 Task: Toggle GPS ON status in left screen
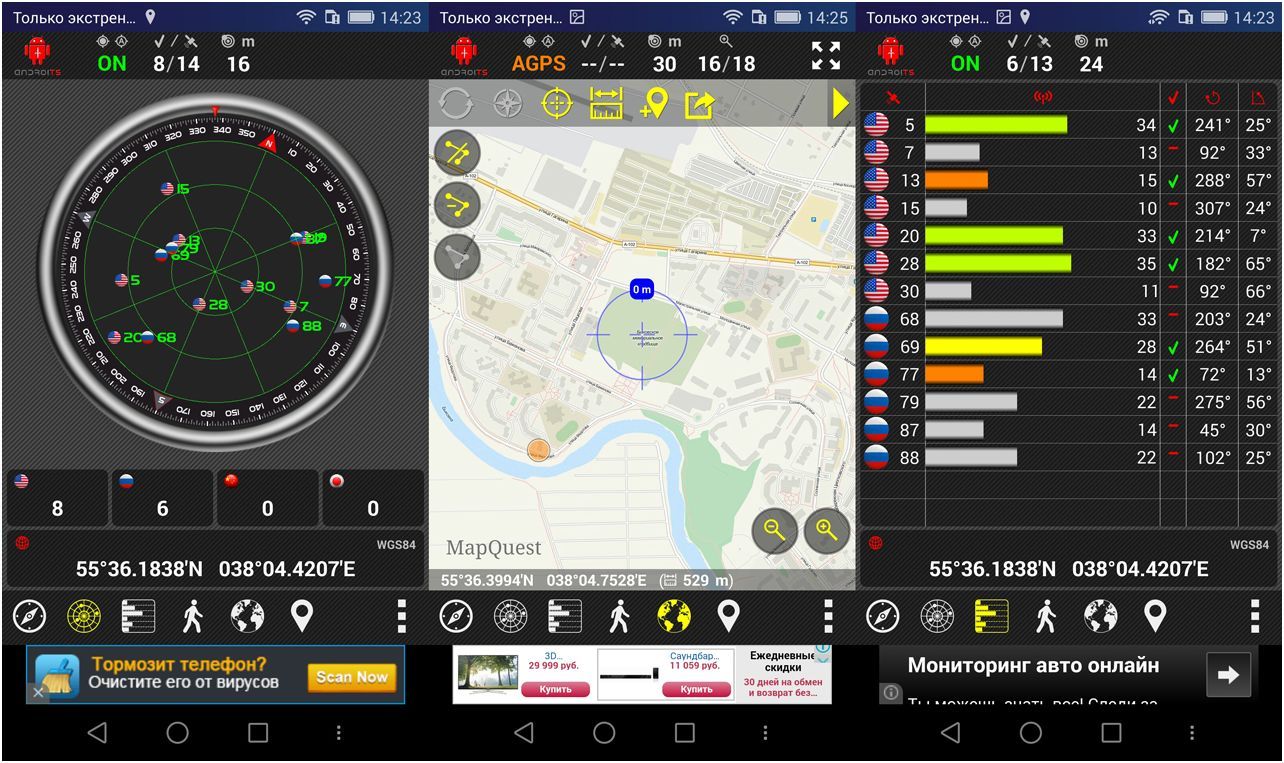tap(112, 63)
